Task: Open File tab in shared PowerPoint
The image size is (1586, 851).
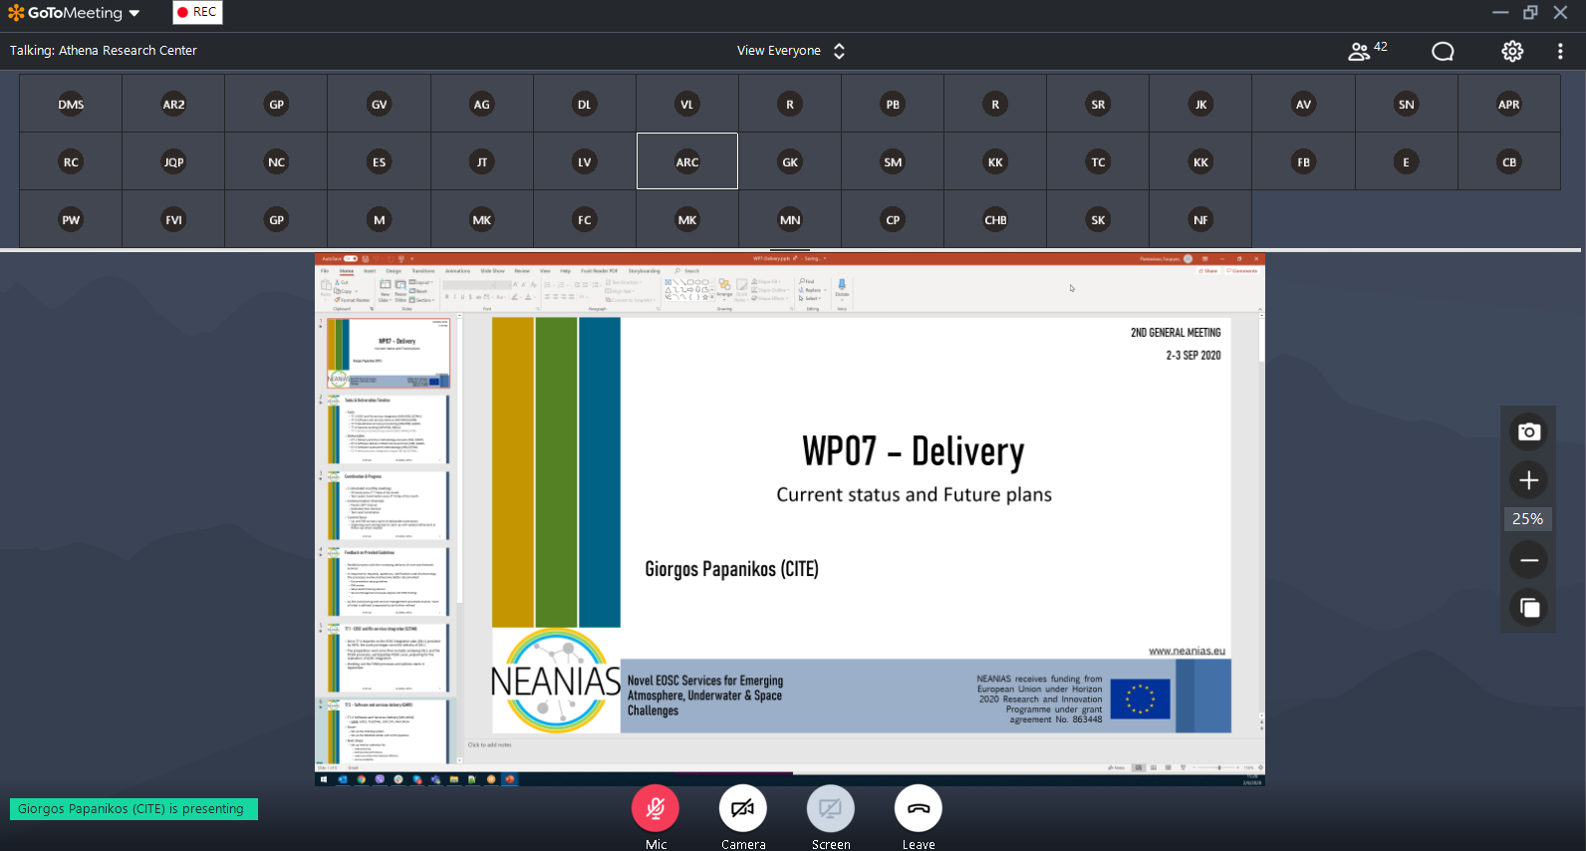Action: click(x=325, y=271)
